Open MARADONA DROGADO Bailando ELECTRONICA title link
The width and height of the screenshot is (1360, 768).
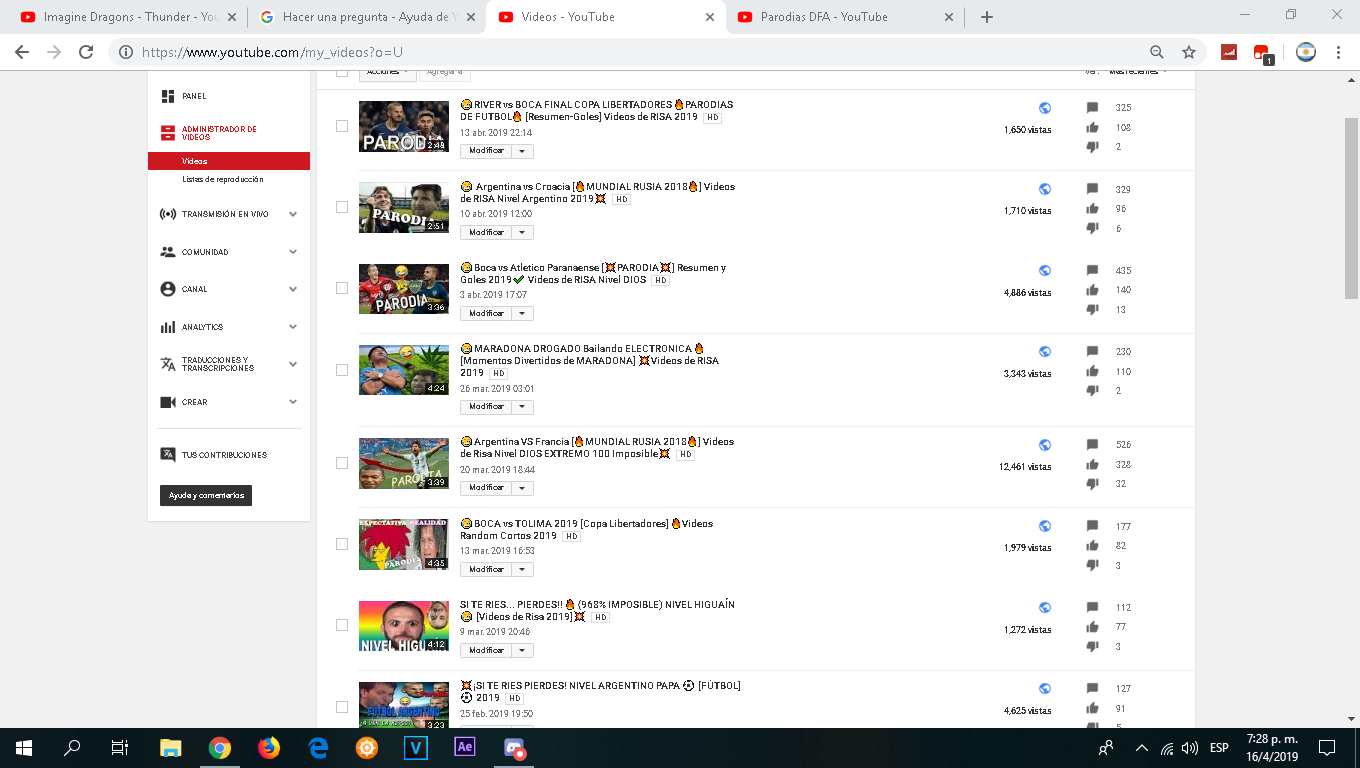point(589,361)
